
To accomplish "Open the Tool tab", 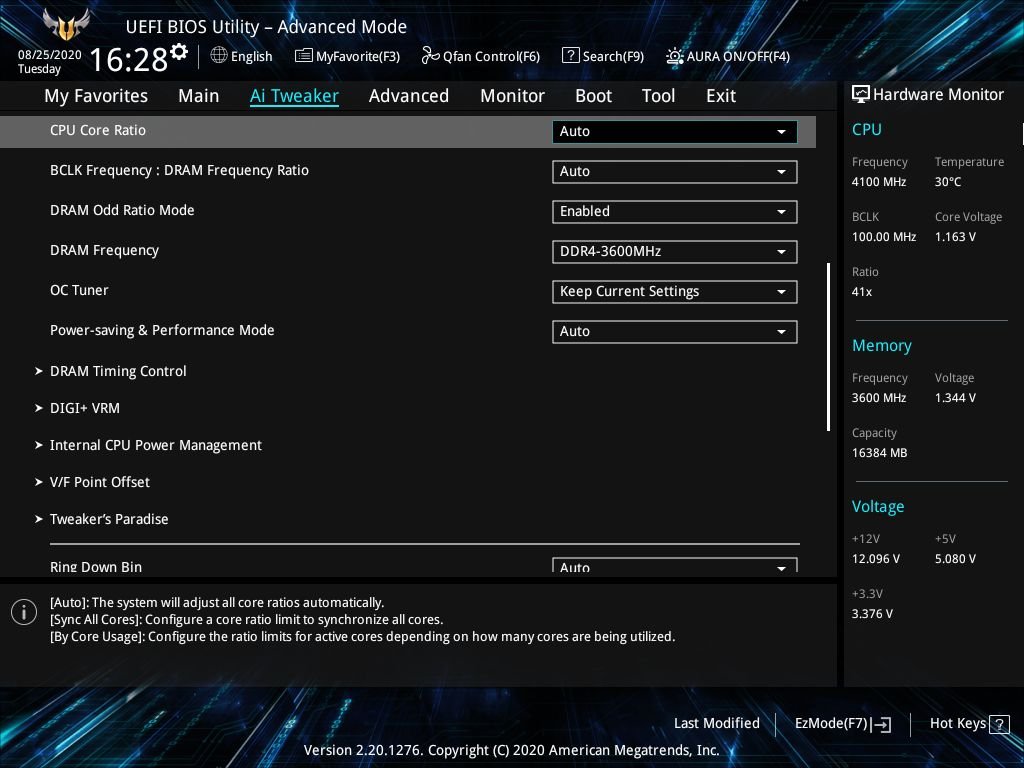I will point(658,96).
